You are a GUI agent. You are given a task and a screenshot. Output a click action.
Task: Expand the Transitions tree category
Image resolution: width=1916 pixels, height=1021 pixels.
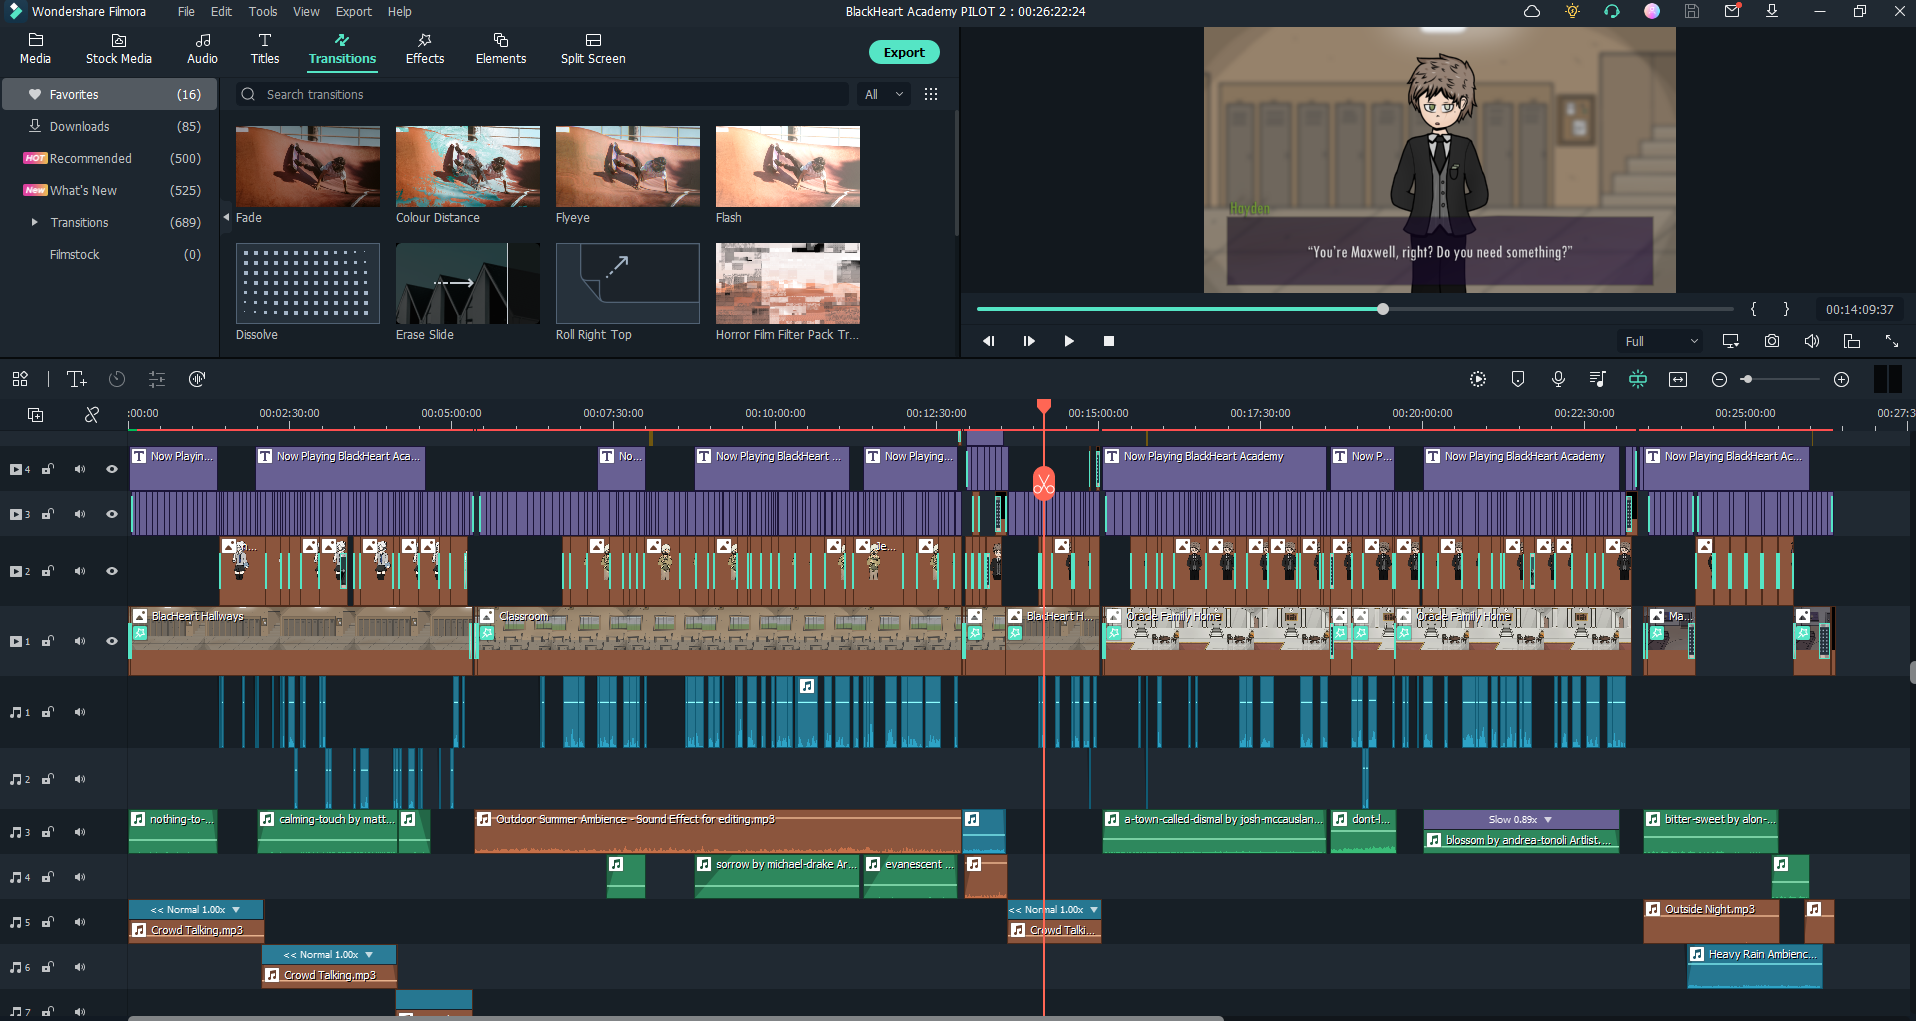click(34, 222)
